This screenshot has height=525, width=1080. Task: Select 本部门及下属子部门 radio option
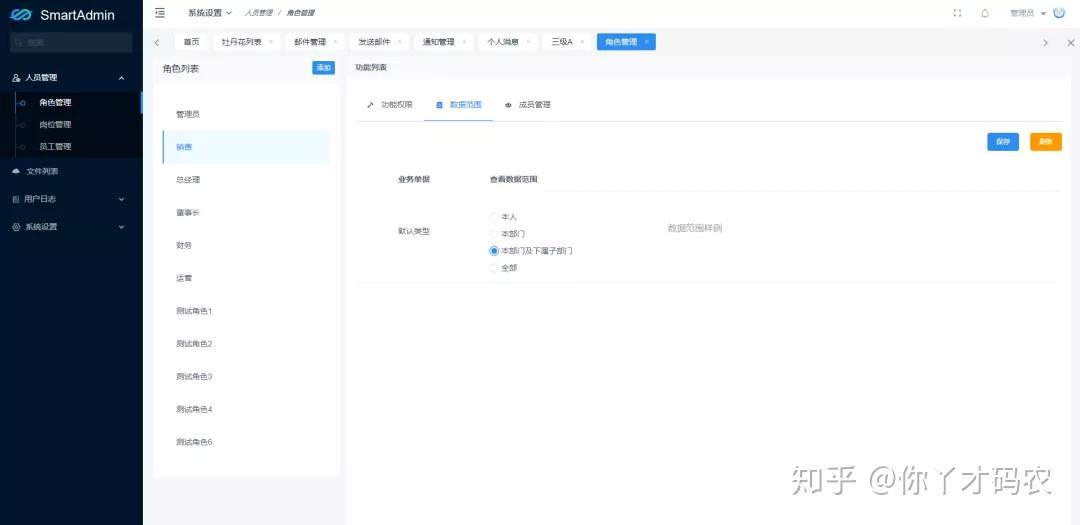click(494, 251)
